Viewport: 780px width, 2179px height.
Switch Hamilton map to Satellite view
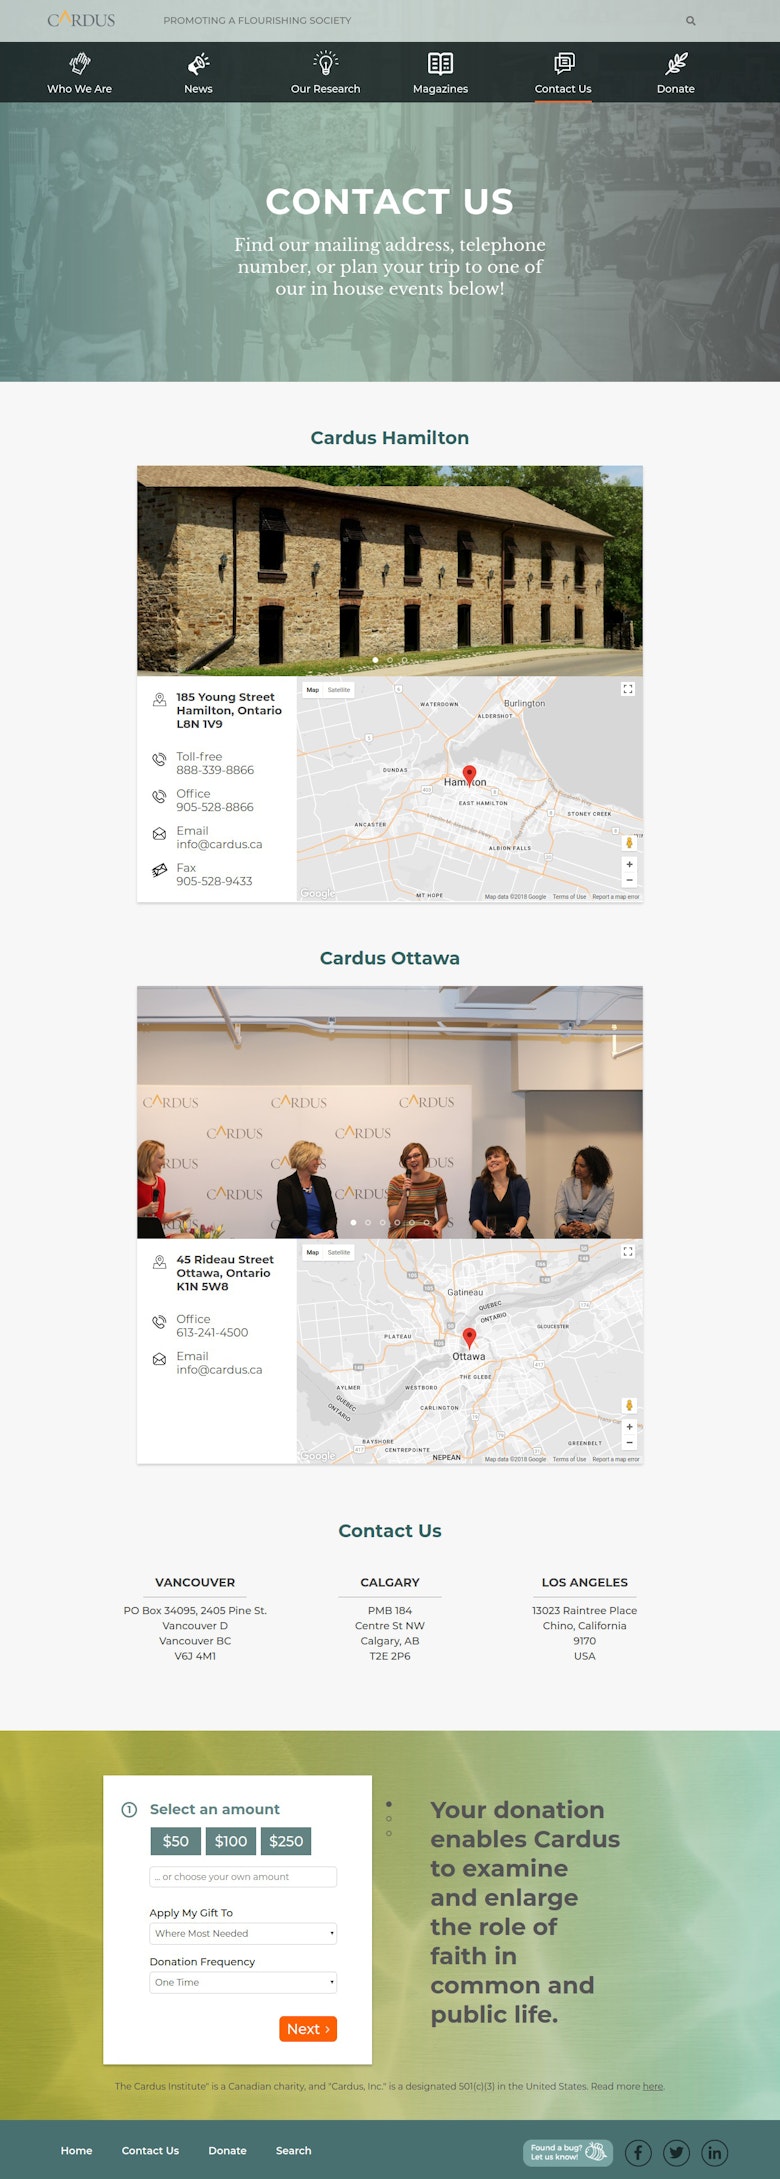coord(339,690)
